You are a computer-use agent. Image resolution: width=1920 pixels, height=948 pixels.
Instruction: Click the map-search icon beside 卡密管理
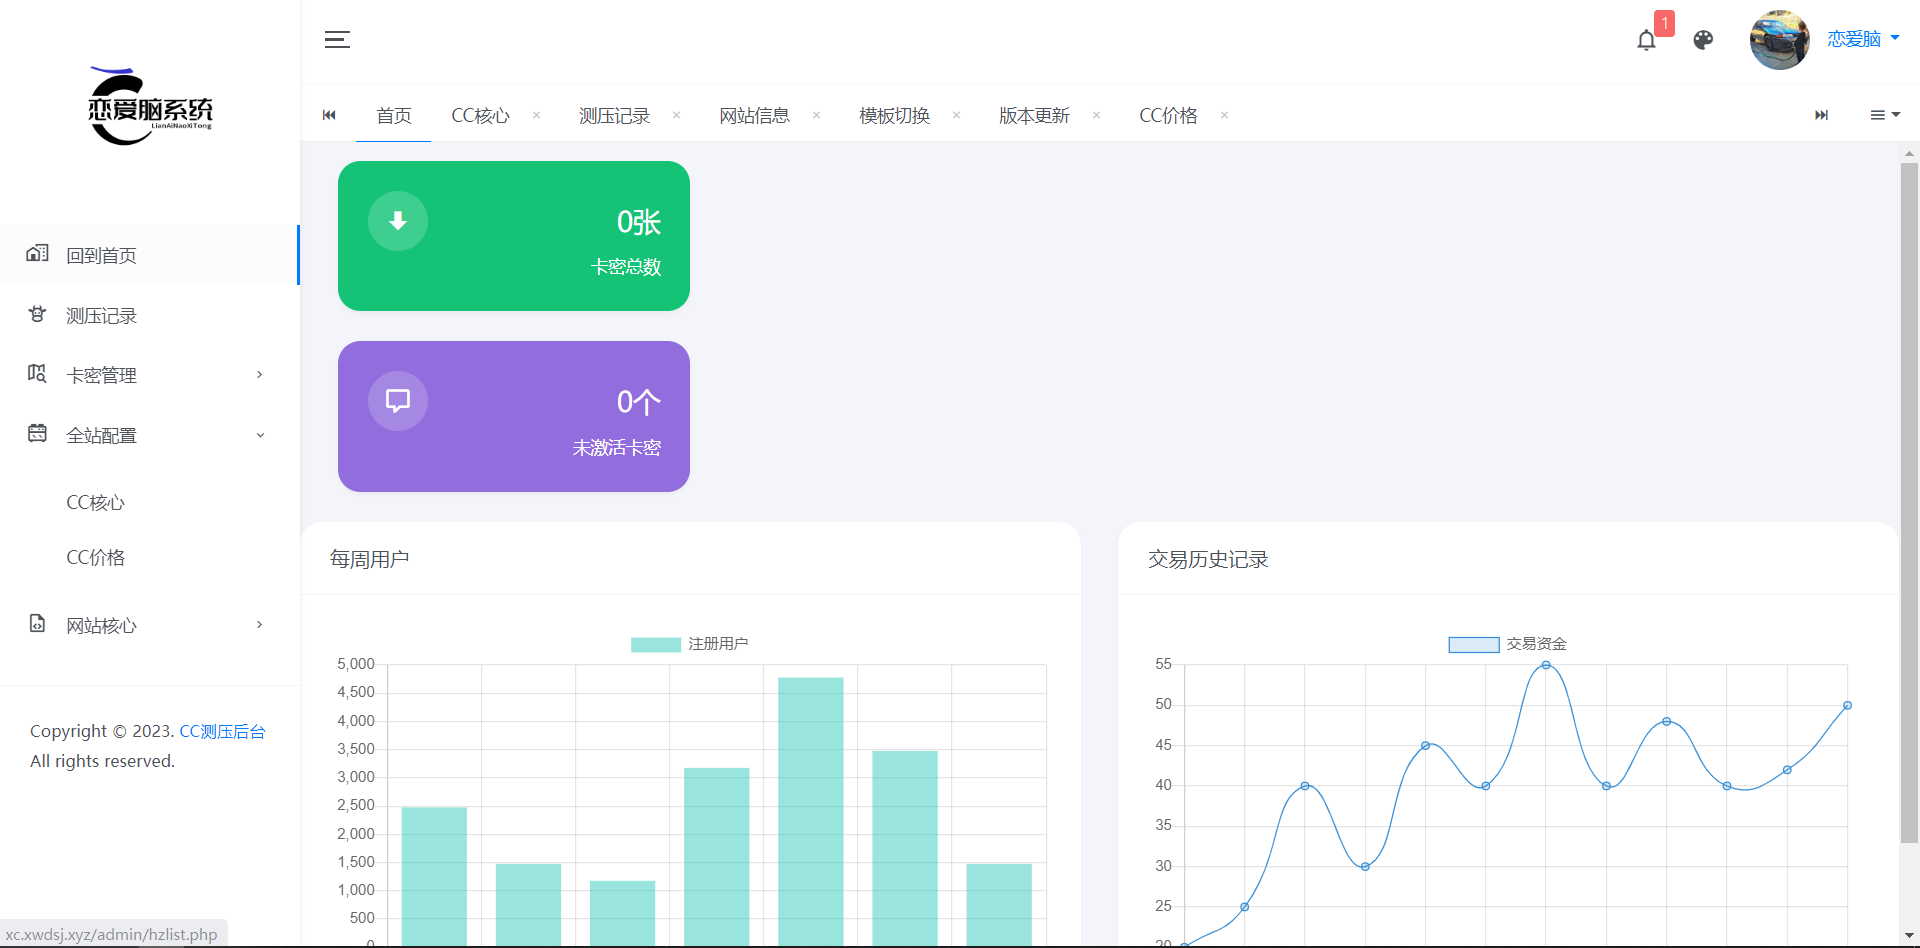click(37, 374)
